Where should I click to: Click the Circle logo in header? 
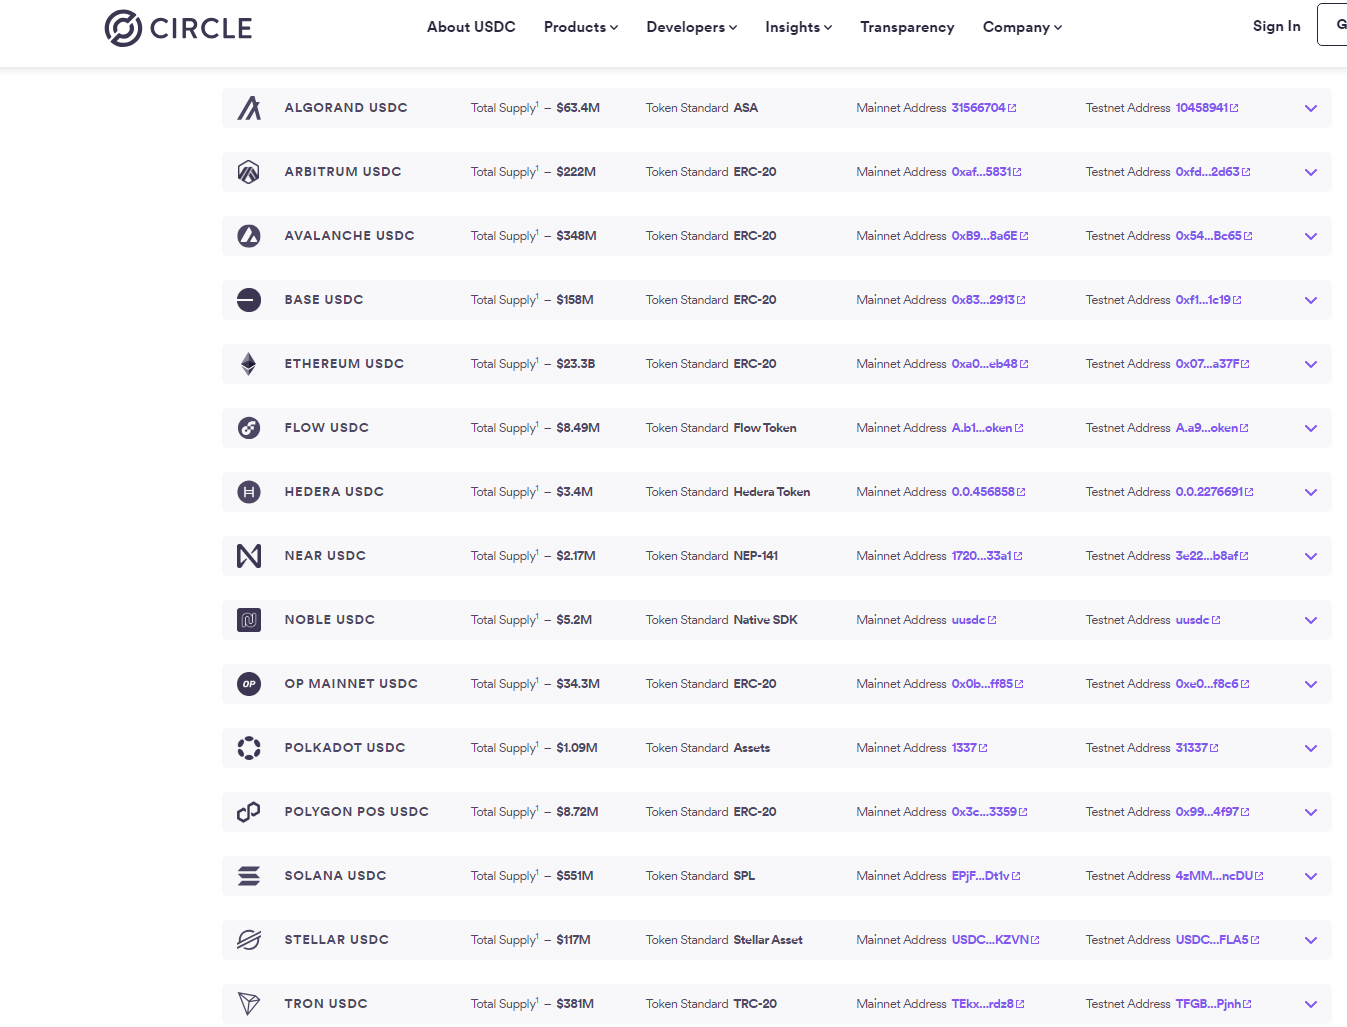(x=178, y=28)
